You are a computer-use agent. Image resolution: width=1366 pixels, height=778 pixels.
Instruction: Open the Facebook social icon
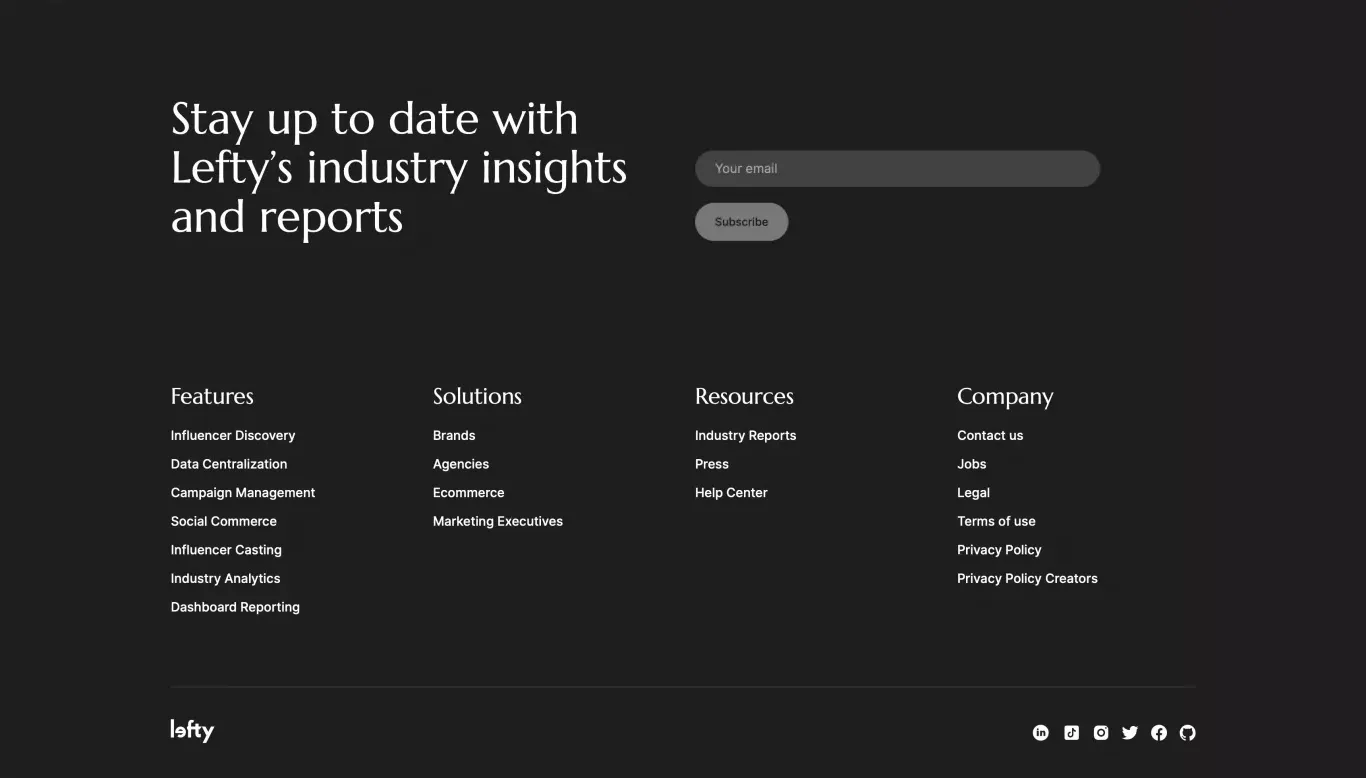(1159, 733)
